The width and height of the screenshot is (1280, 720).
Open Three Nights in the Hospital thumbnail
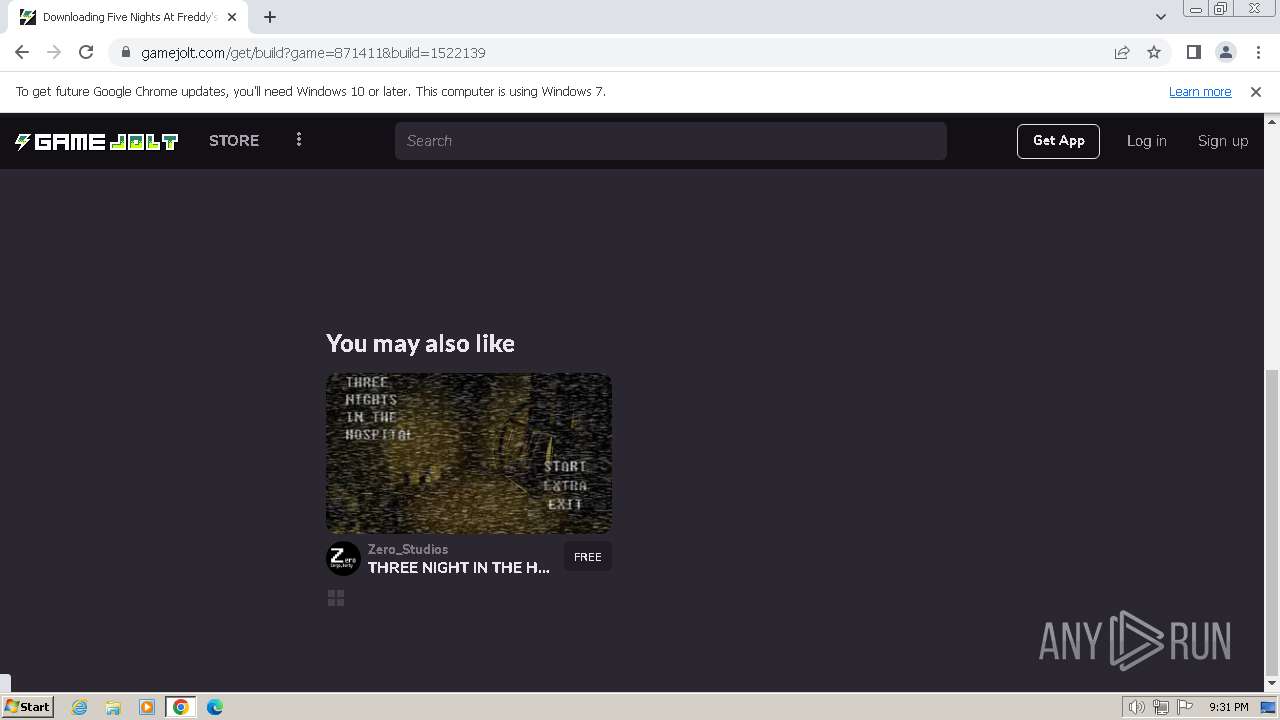pyautogui.click(x=469, y=453)
